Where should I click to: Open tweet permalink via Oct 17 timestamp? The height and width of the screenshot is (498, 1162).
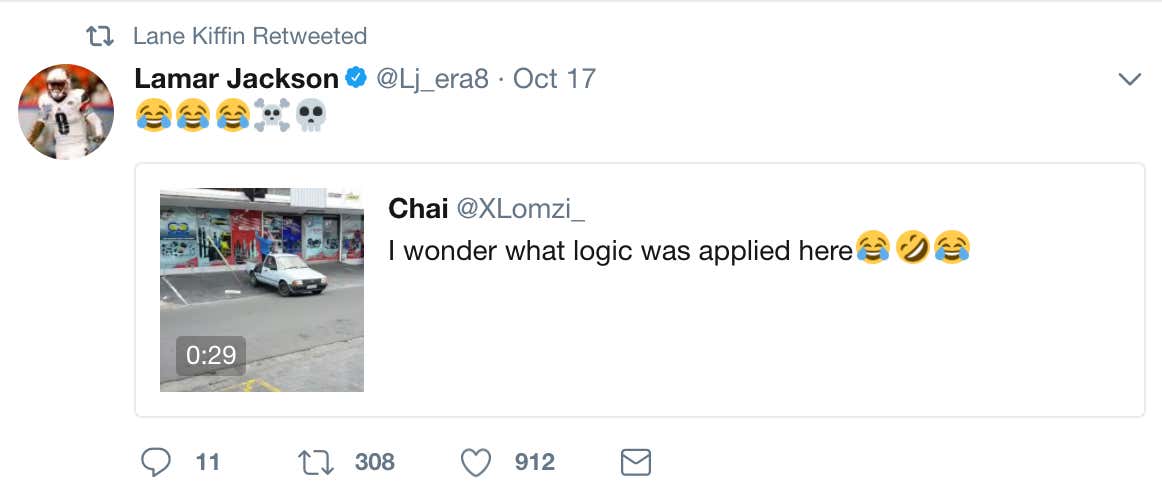coord(554,78)
